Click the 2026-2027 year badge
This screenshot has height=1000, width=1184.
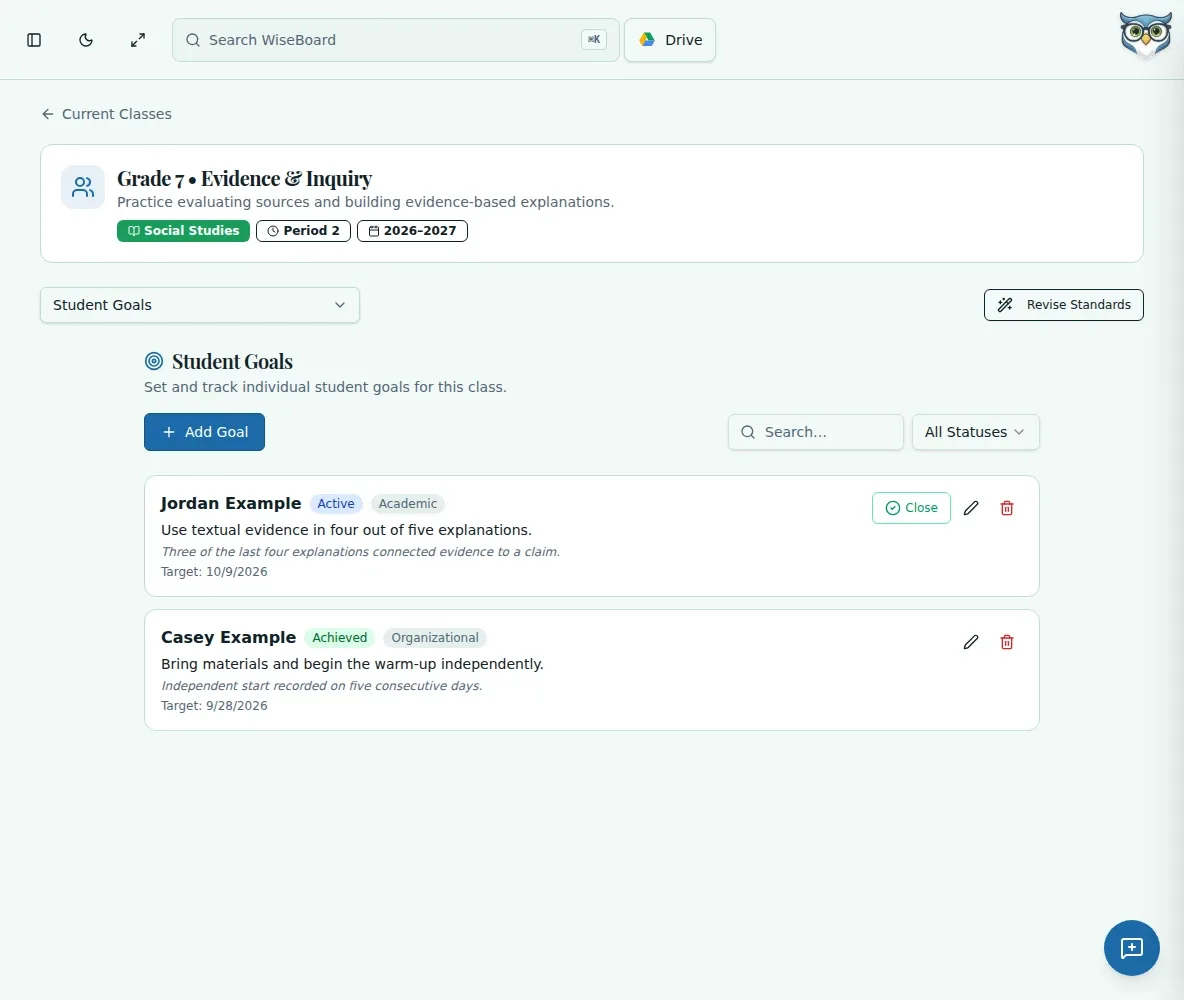pyautogui.click(x=412, y=231)
